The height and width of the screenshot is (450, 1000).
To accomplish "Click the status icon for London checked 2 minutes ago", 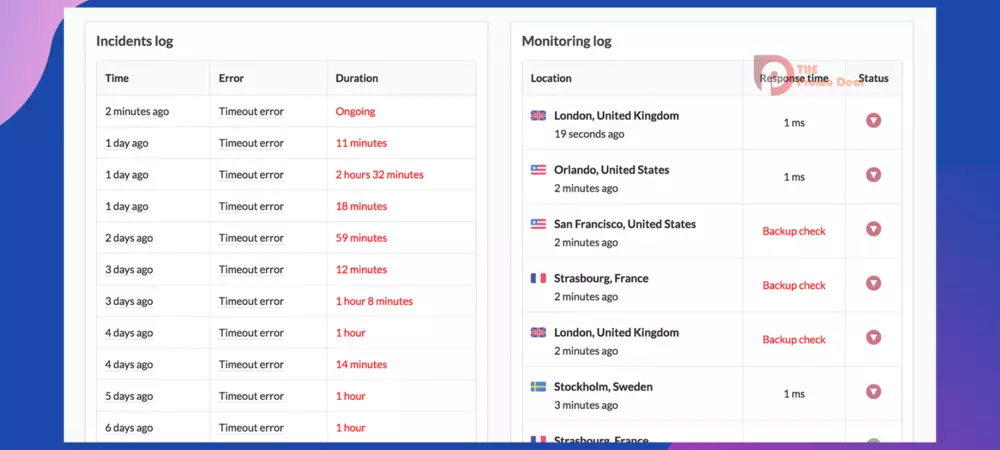I will click(x=873, y=337).
